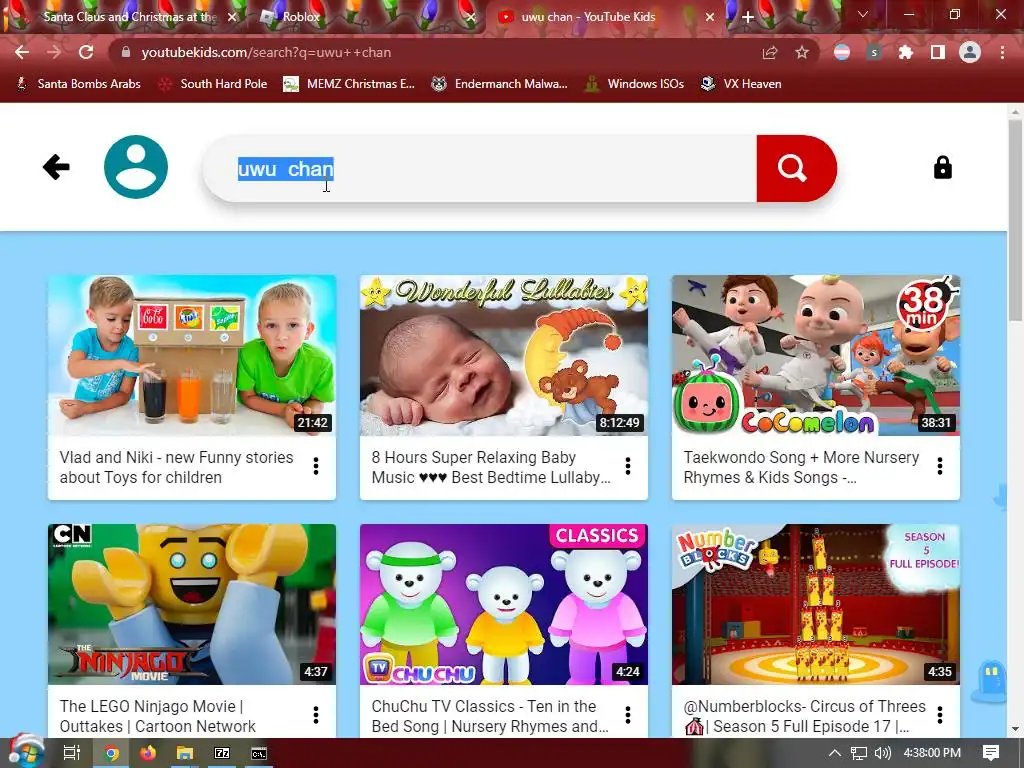Open the Santa Bombs Arabs bookmark

[78, 84]
